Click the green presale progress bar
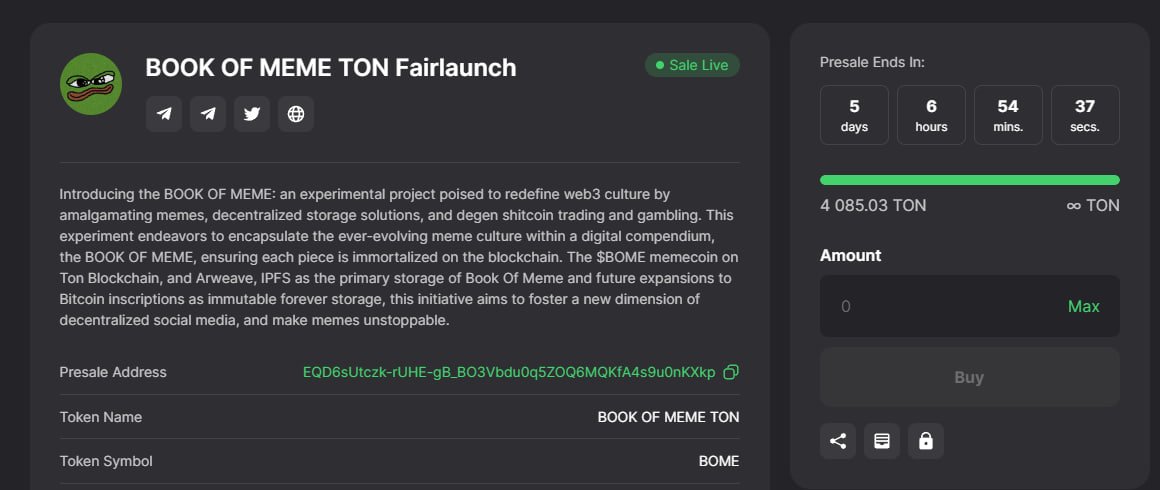The height and width of the screenshot is (490, 1160). pos(969,180)
